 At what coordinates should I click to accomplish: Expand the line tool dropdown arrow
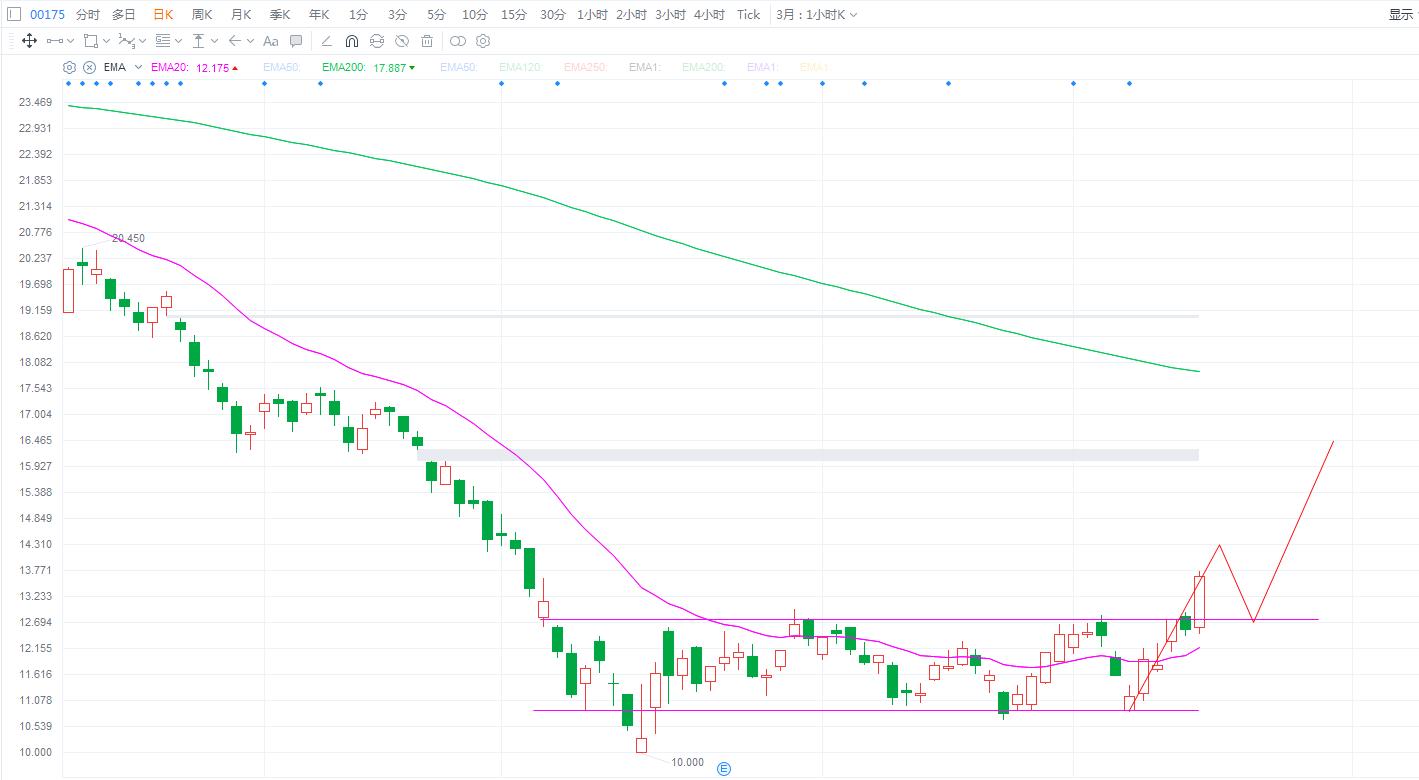(70, 41)
